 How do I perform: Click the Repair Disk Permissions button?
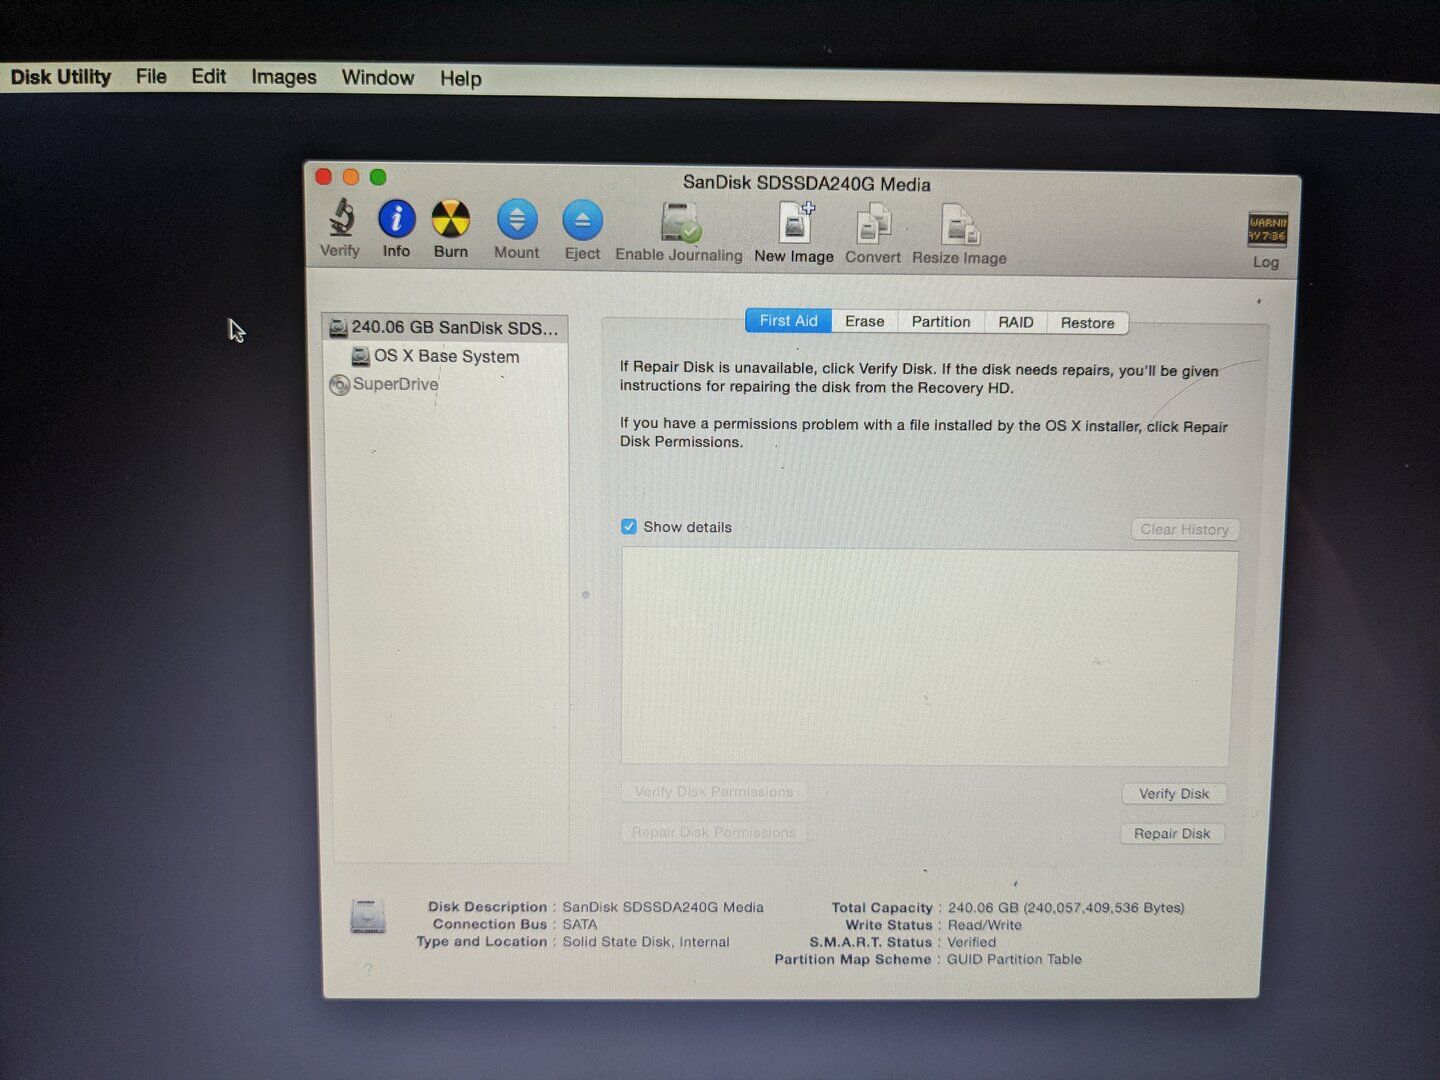pos(714,832)
